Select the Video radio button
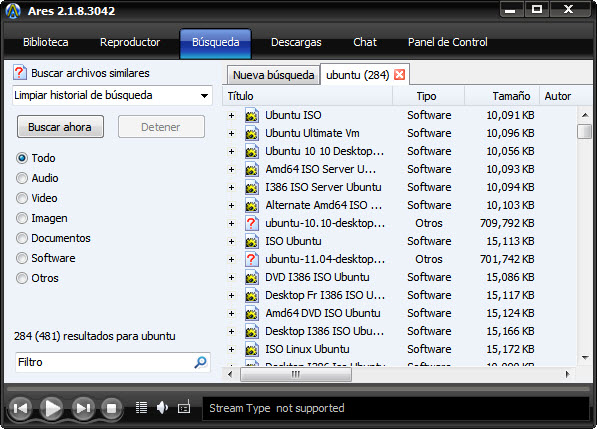Image resolution: width=597 pixels, height=429 pixels. tap(22, 198)
